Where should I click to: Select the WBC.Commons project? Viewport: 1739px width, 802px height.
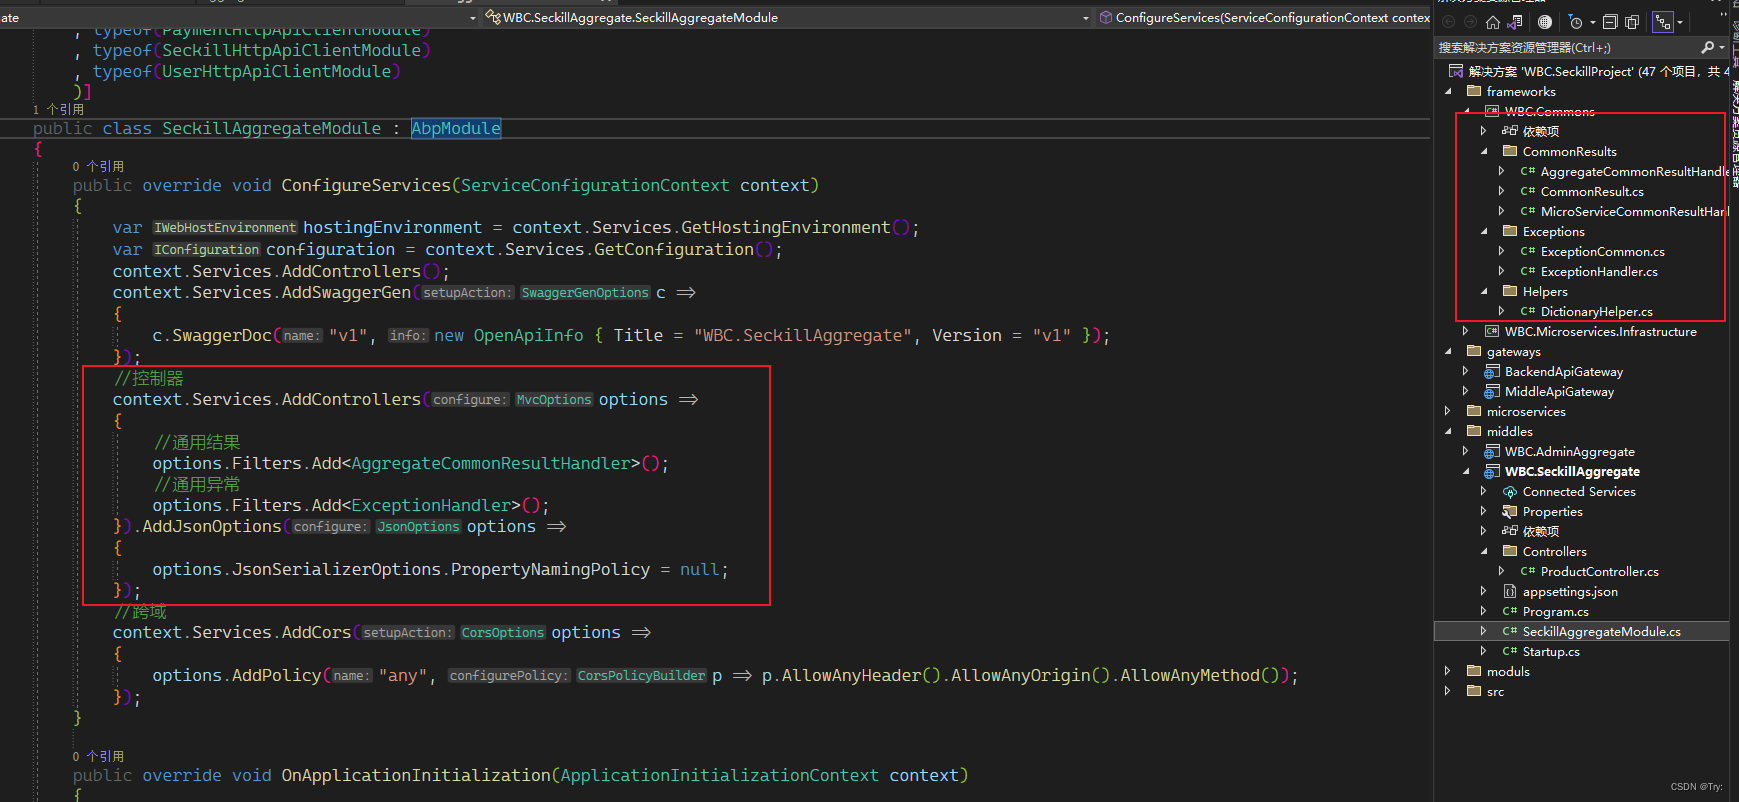pos(1549,111)
